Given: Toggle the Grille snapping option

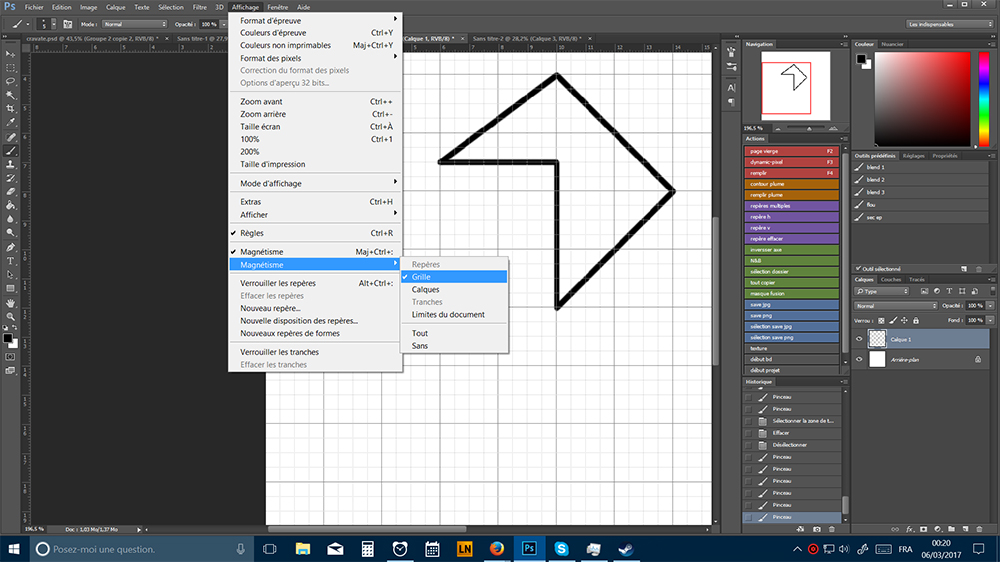Looking at the screenshot, I should pyautogui.click(x=421, y=277).
